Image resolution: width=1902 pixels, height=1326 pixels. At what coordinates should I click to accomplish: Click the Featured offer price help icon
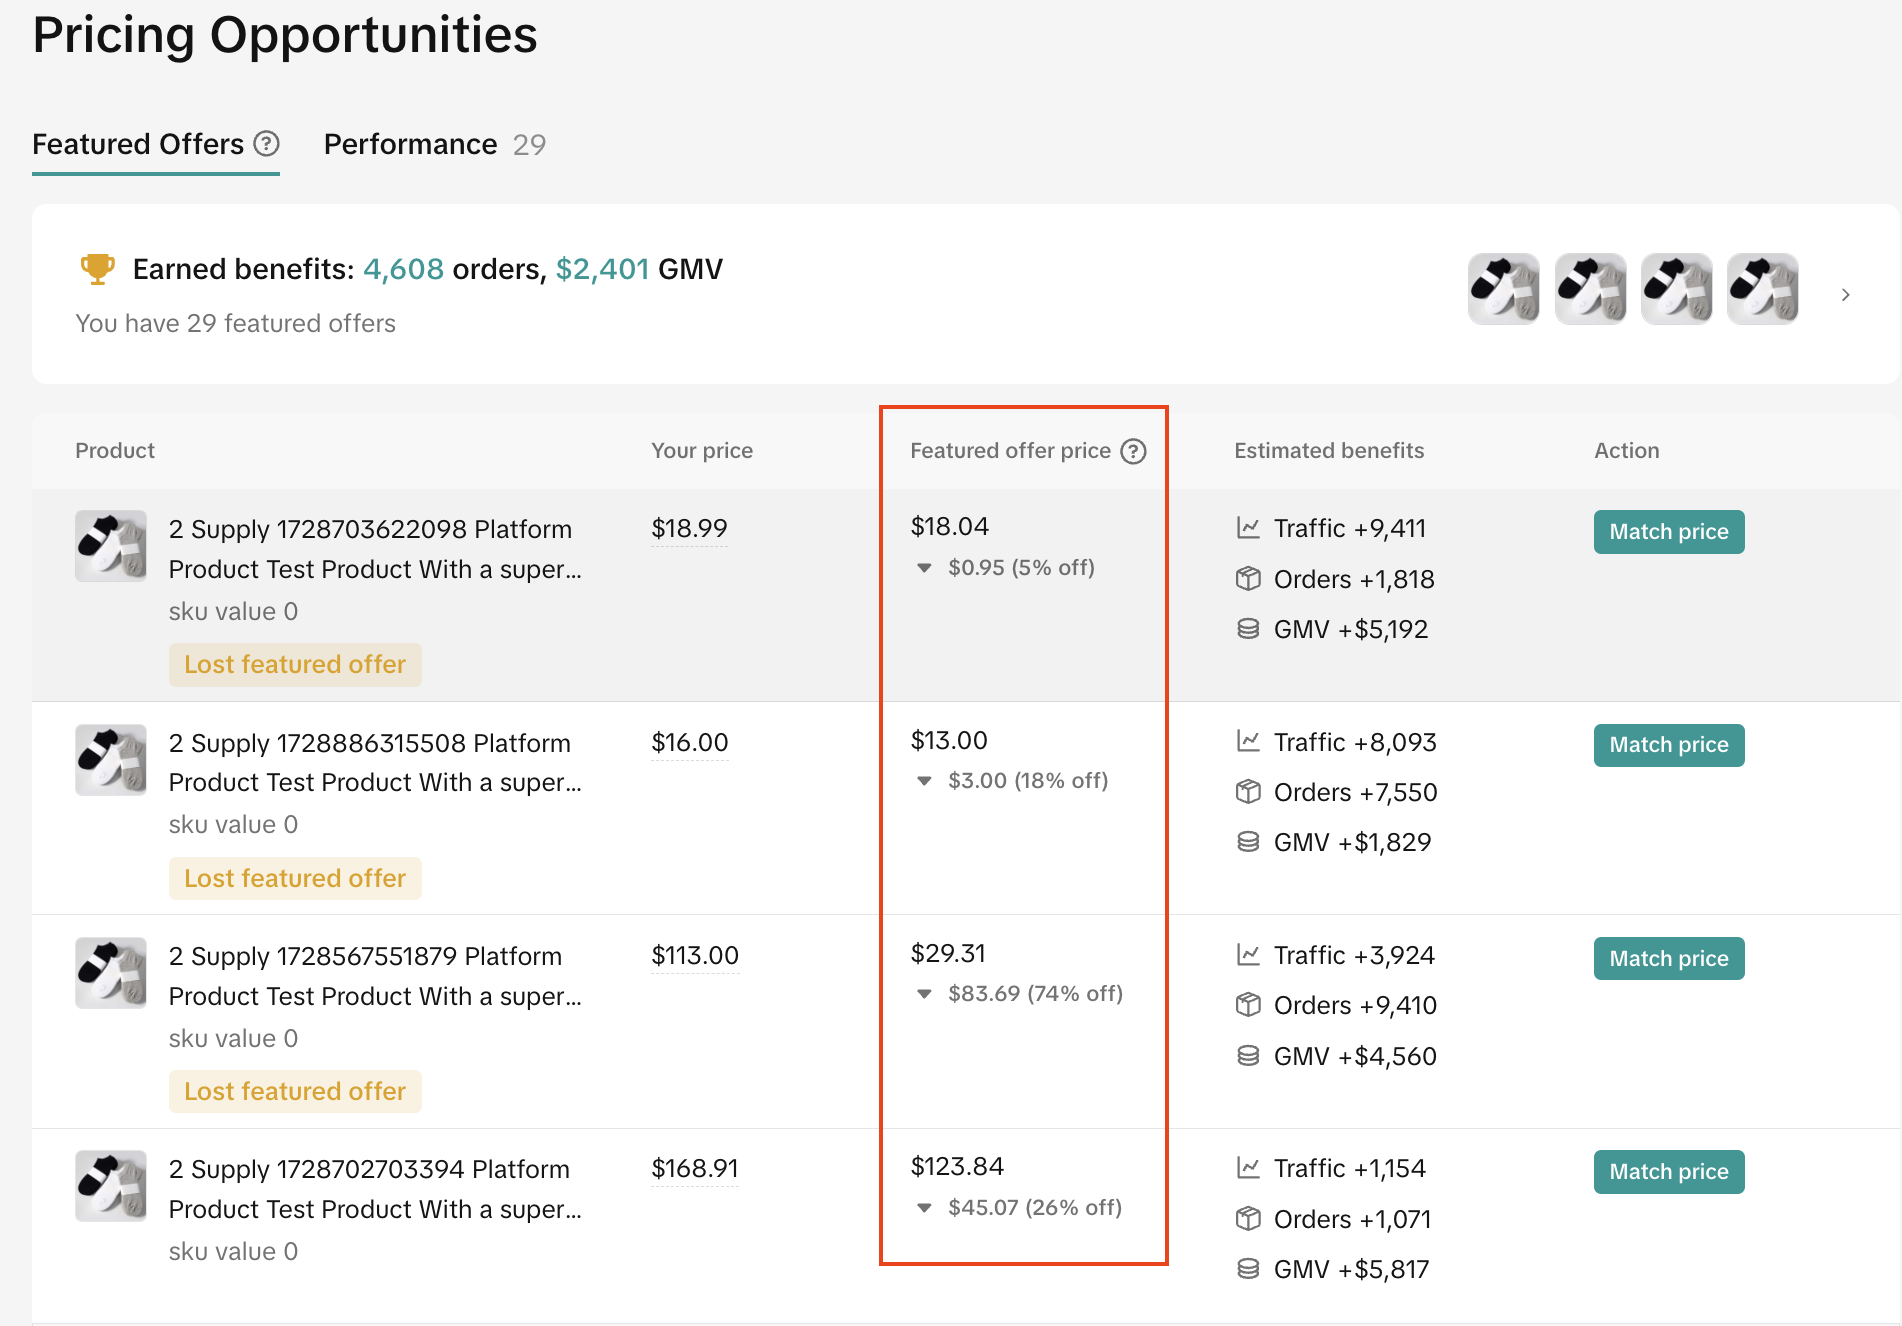coord(1132,451)
